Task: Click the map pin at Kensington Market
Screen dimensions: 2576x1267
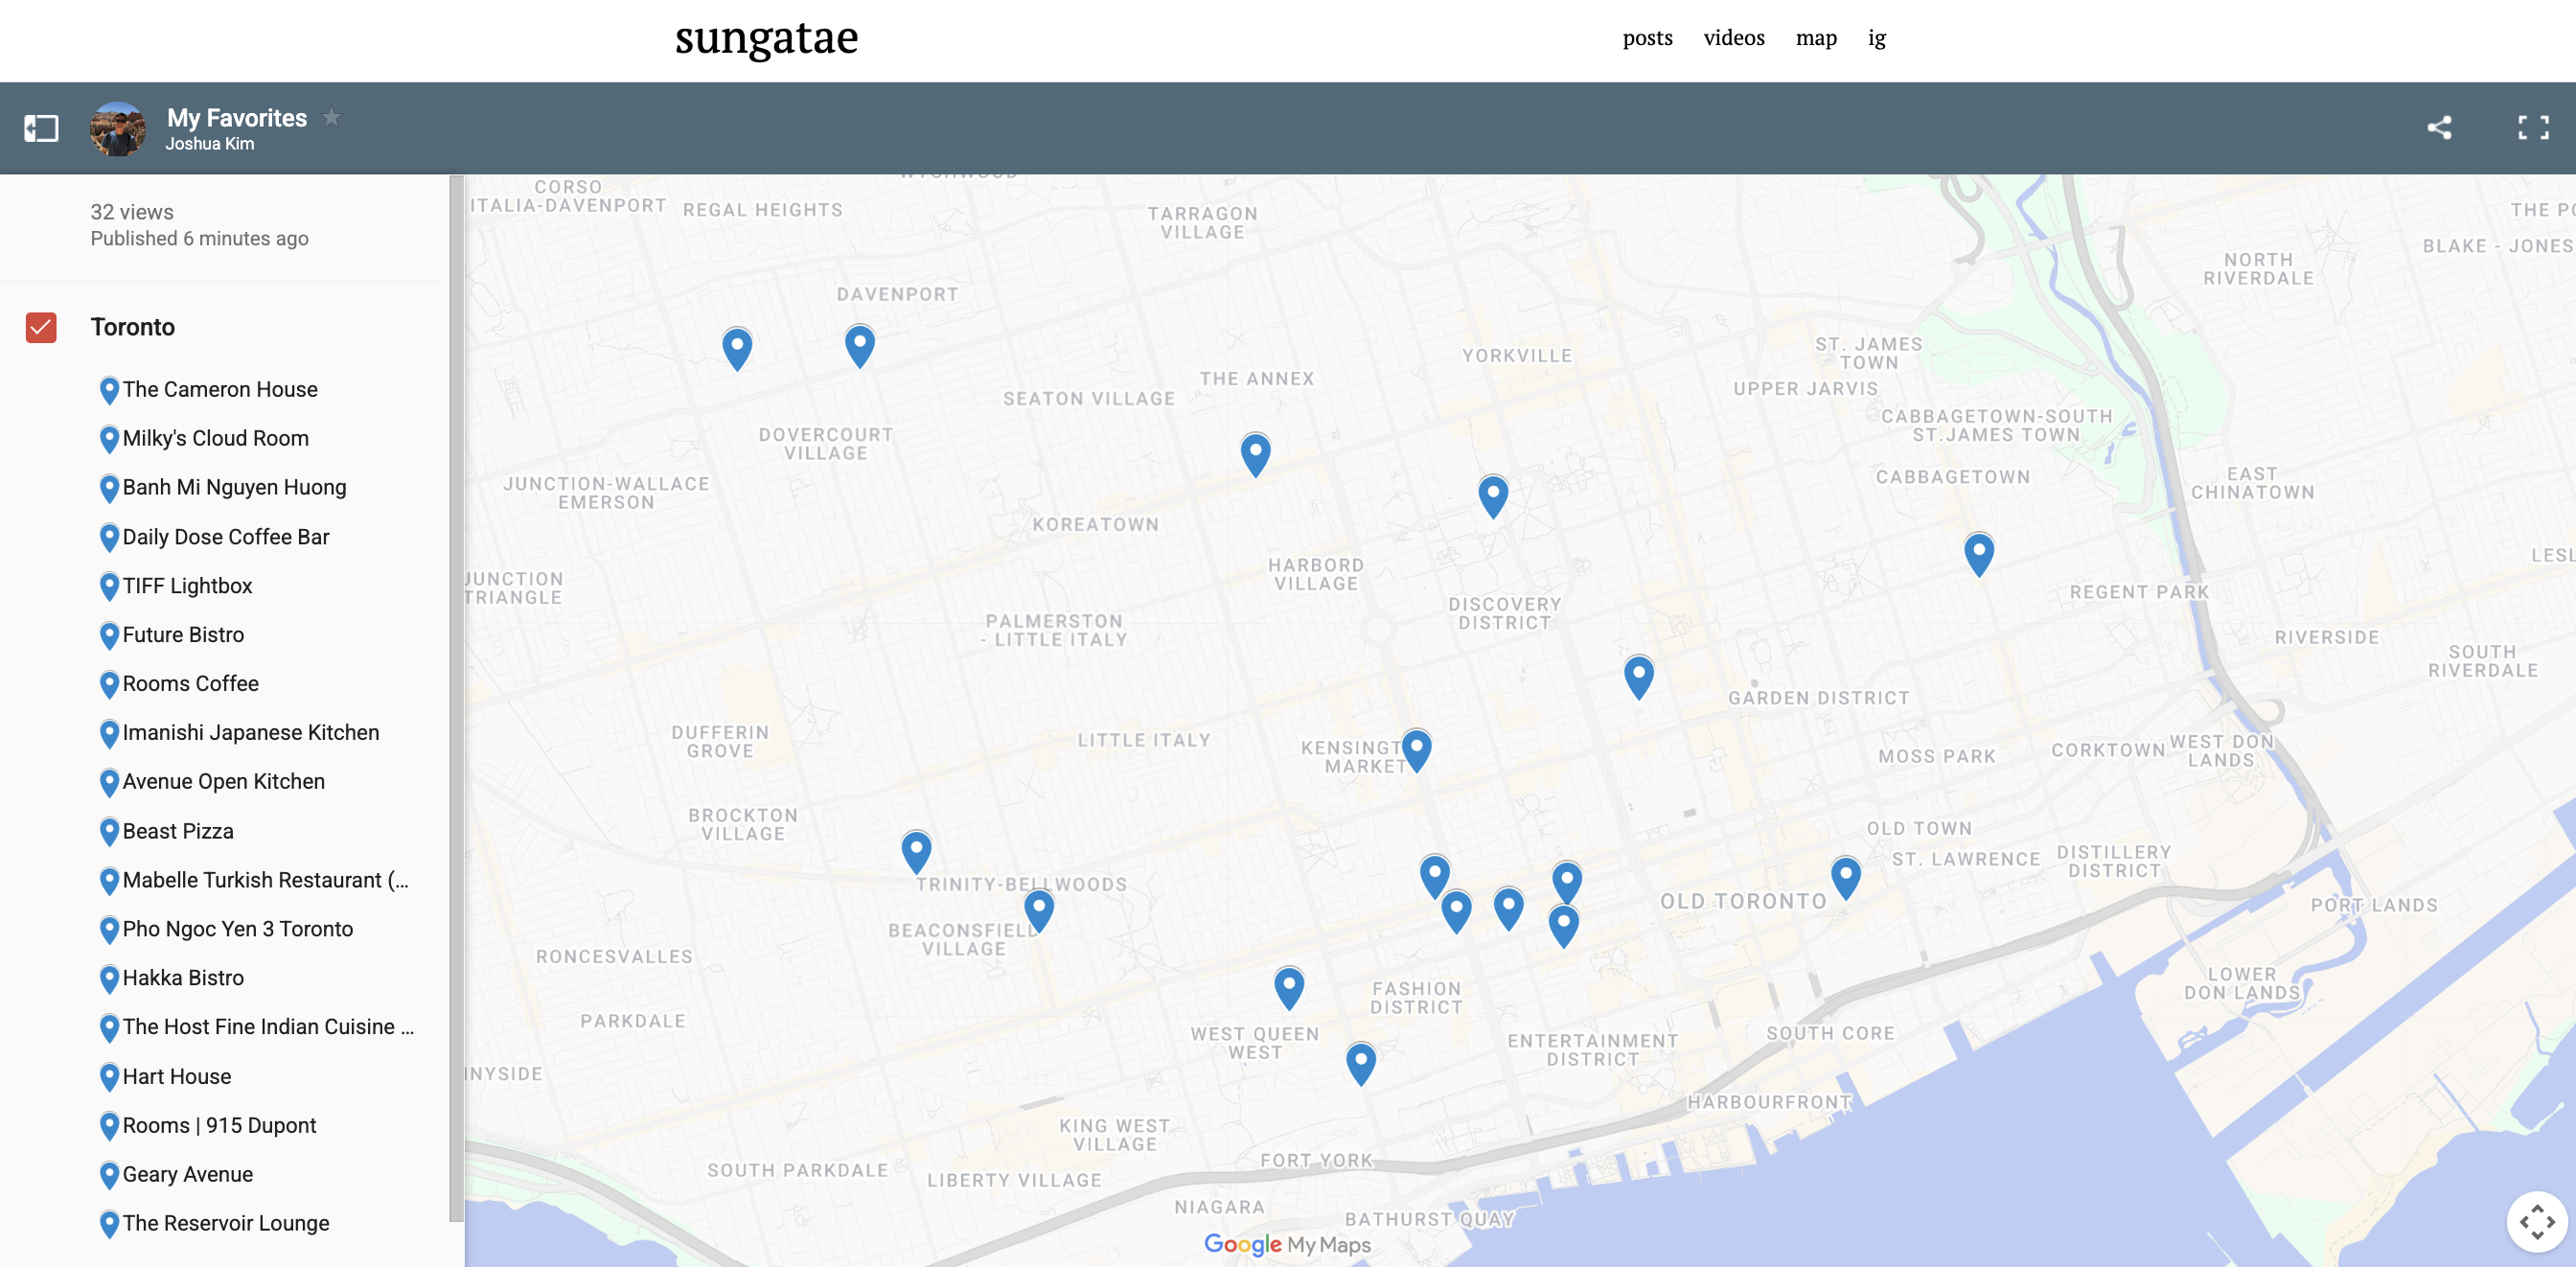Action: pyautogui.click(x=1416, y=751)
